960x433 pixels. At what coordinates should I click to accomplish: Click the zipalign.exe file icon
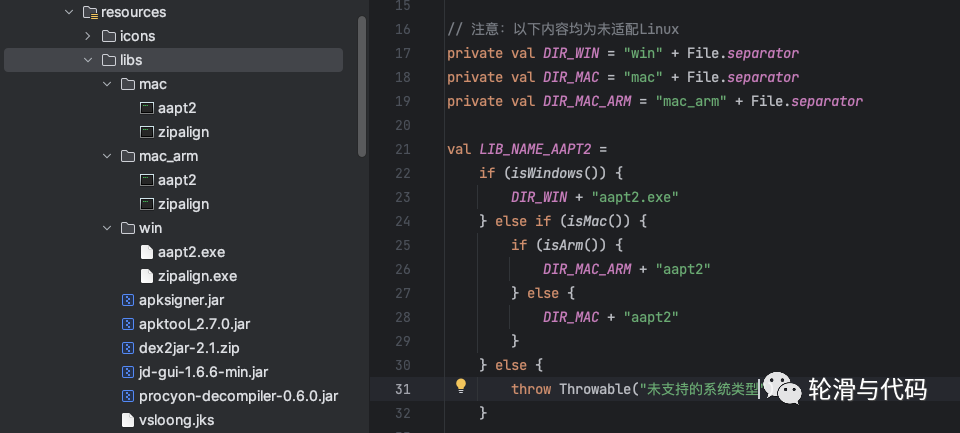146,276
